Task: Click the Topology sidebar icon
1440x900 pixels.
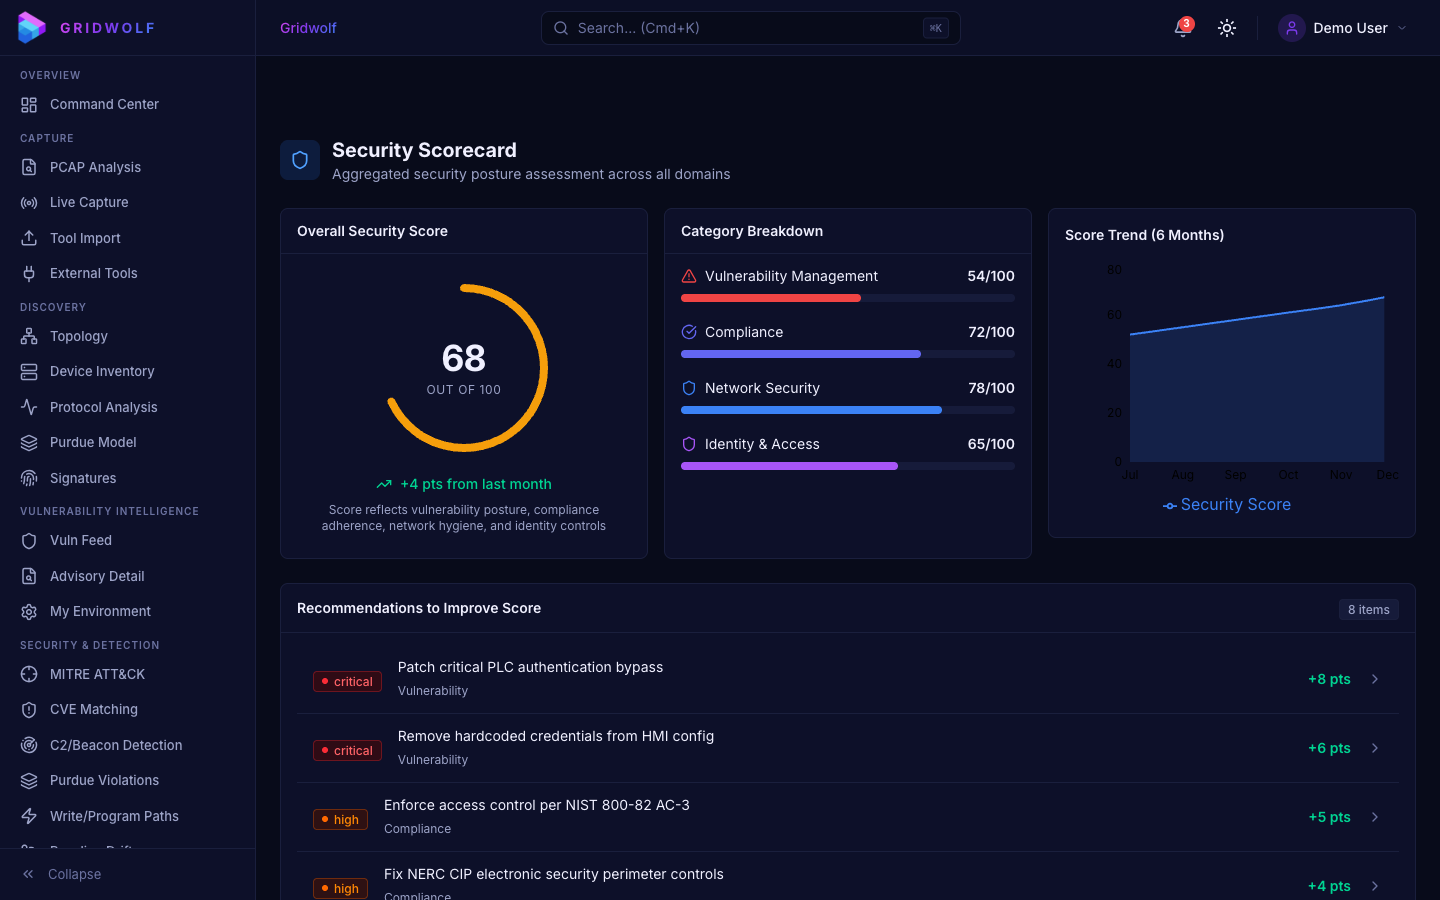Action: 29,336
